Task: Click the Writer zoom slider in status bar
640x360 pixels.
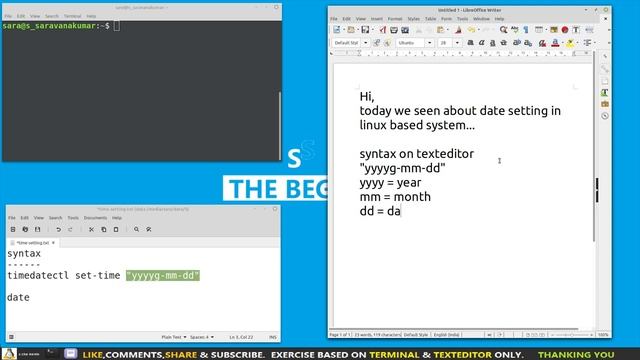Action: (571, 335)
